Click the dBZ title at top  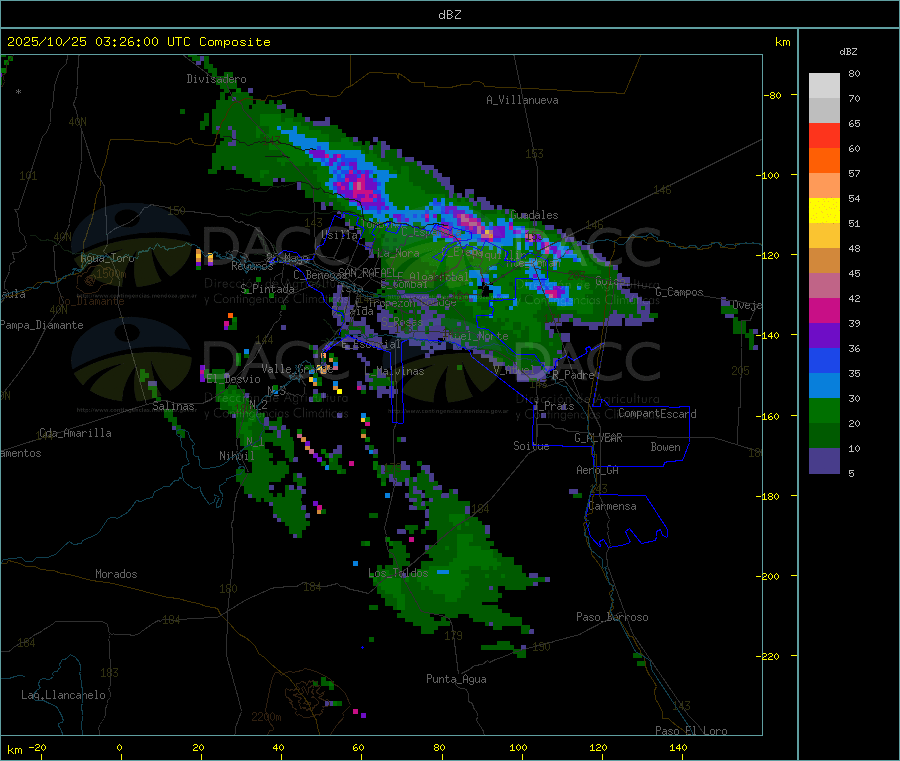[x=449, y=15]
